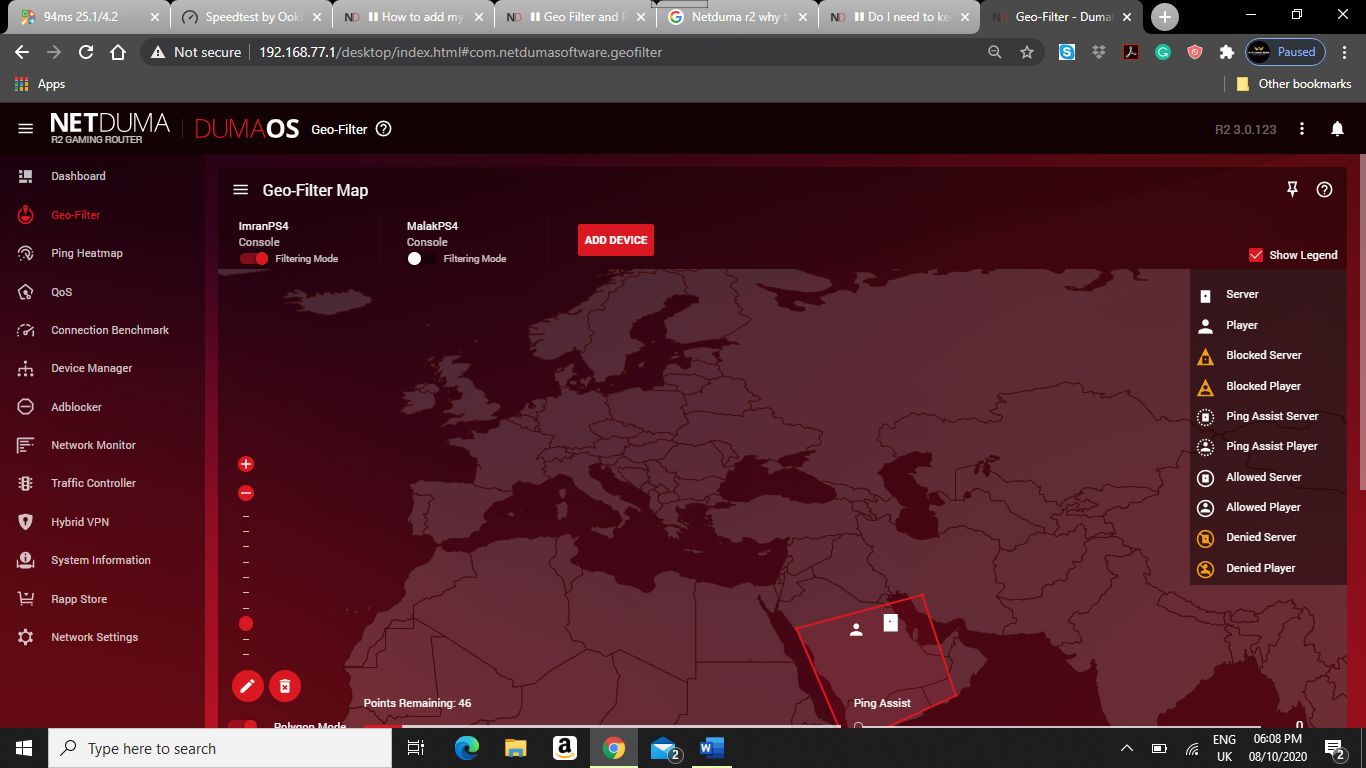This screenshot has height=768, width=1366.
Task: Click the Traffic Controller sidebar icon
Action: click(26, 483)
